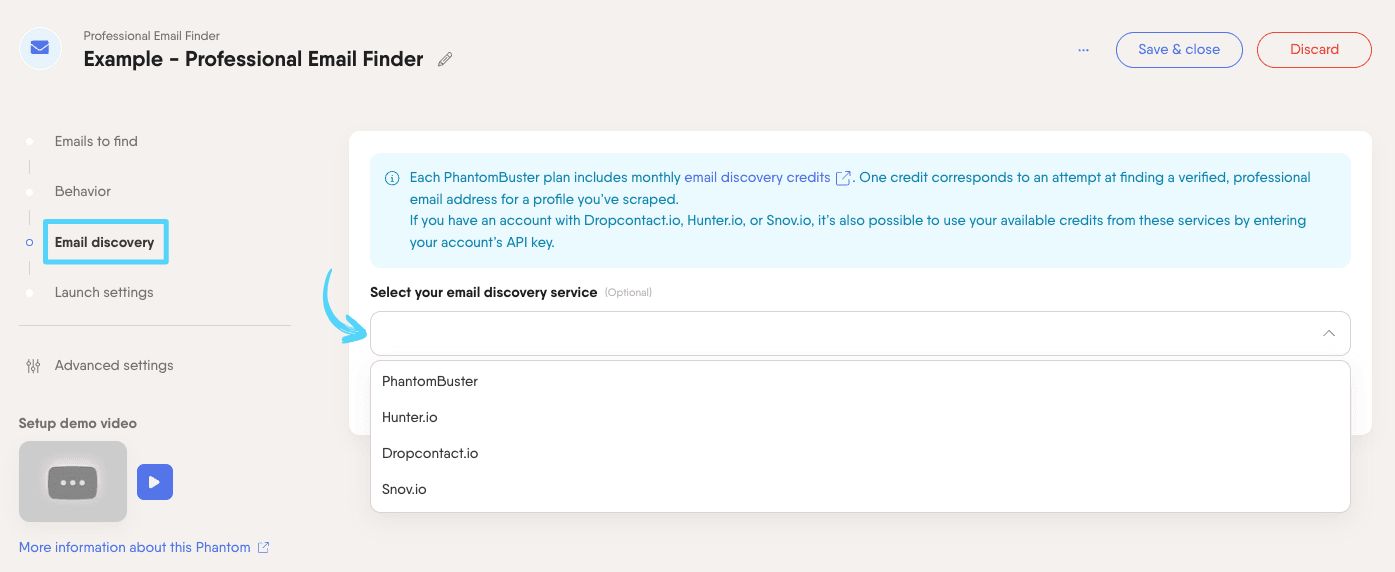1395x572 pixels.
Task: Choose Hunter.io from the service list
Action: (860, 417)
